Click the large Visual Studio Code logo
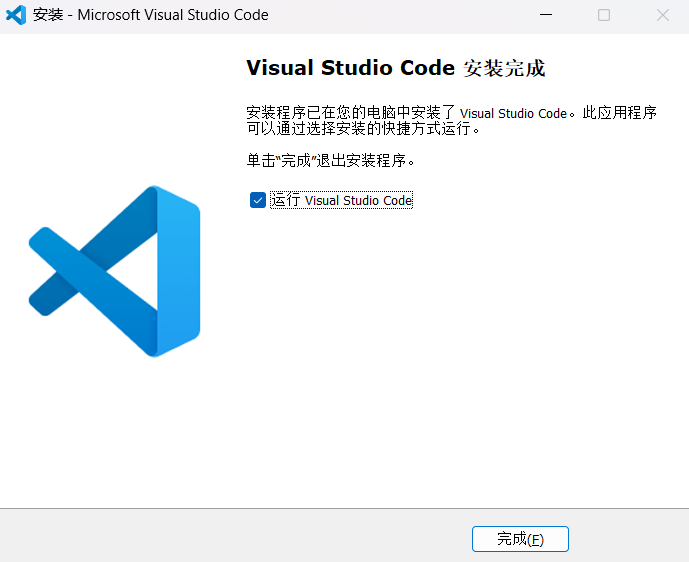The width and height of the screenshot is (689, 562). point(114,271)
